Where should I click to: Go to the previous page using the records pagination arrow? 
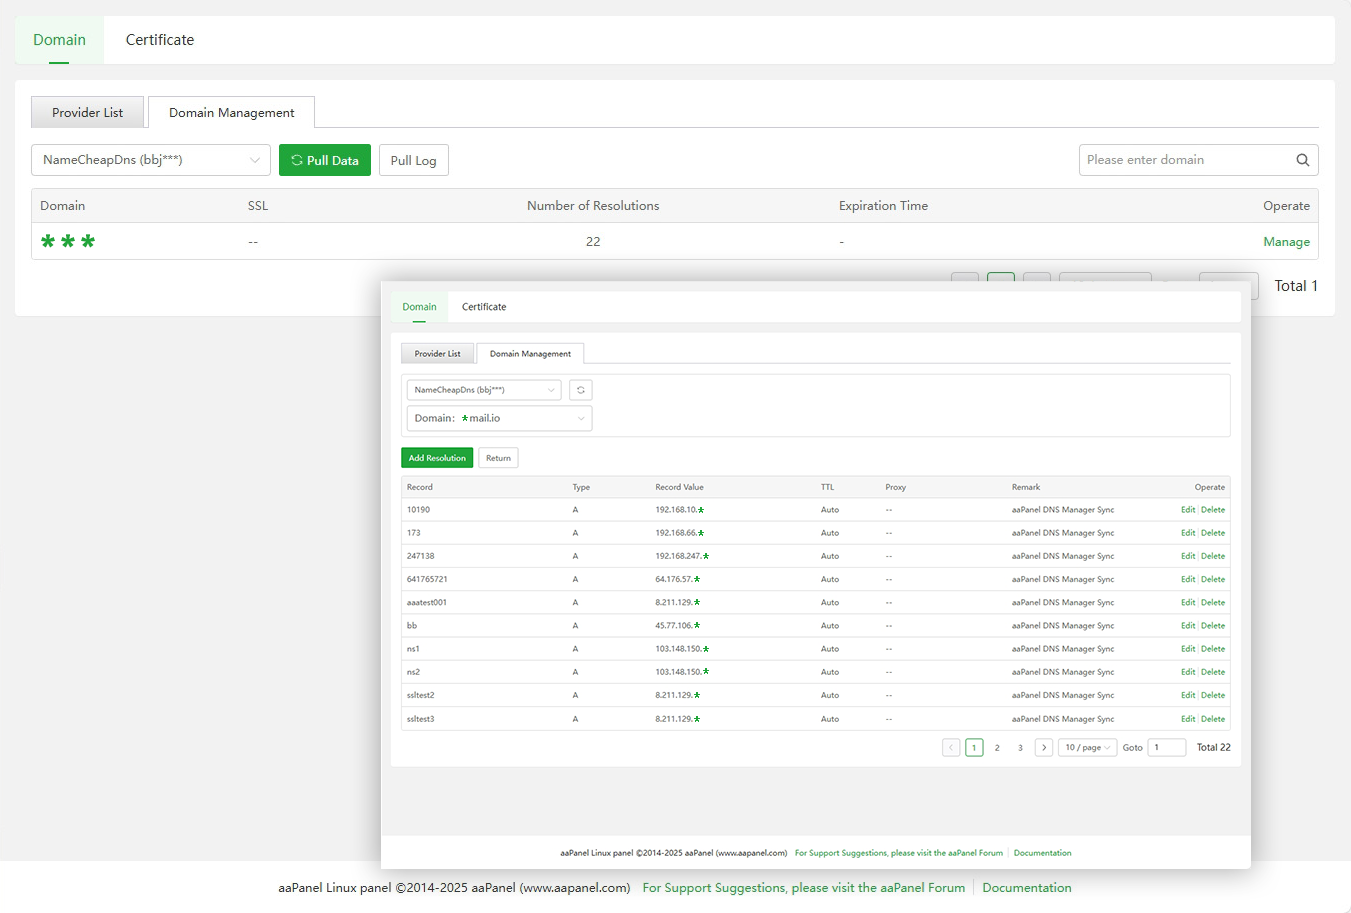(951, 748)
